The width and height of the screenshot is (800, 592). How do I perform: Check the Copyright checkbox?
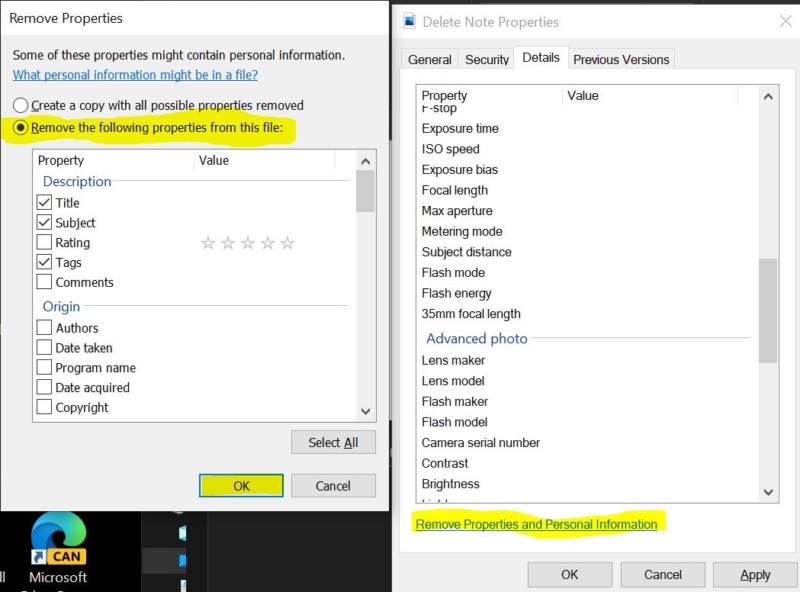coord(45,407)
